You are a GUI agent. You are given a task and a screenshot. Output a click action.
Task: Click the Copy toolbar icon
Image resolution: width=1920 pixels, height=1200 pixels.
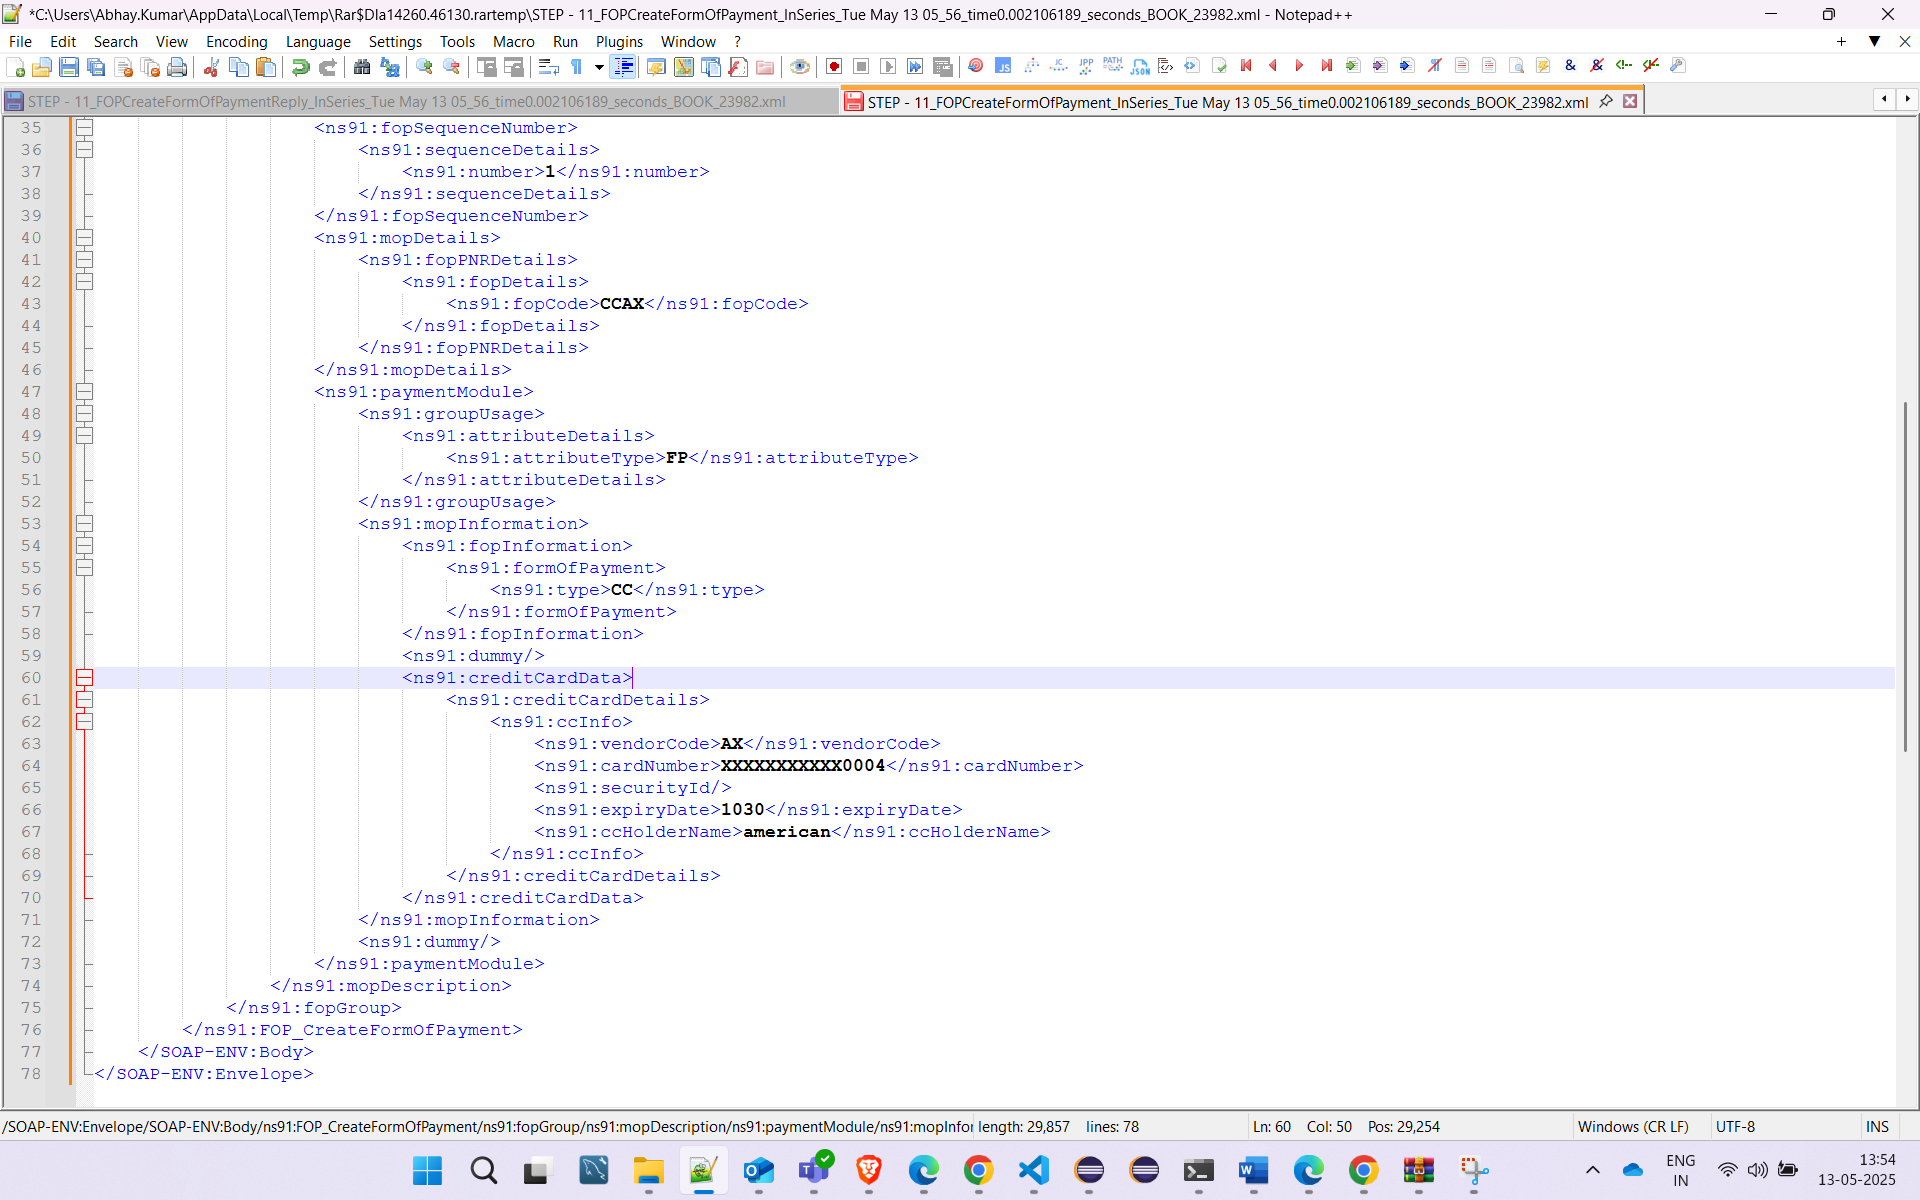[238, 67]
